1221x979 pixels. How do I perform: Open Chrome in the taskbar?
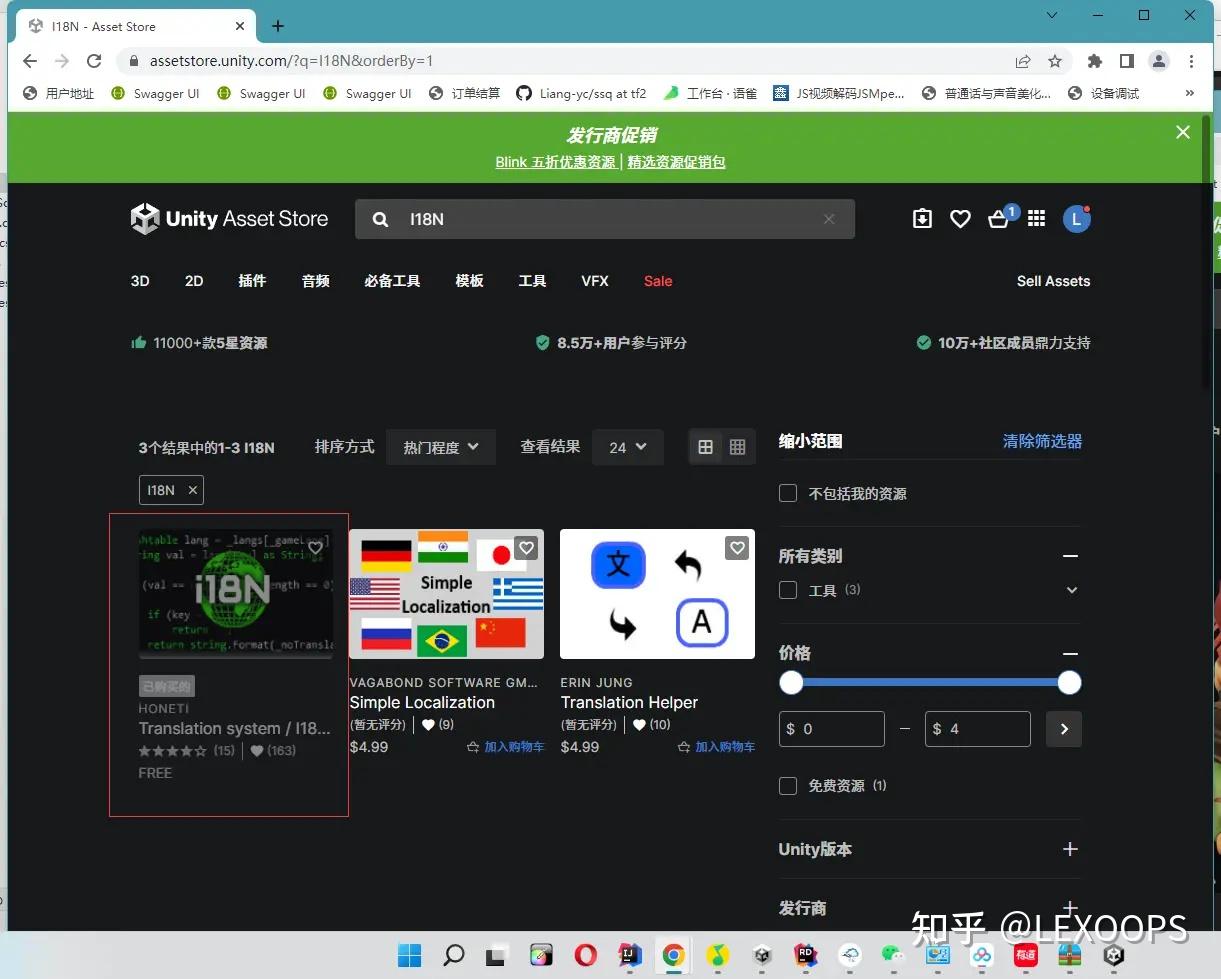click(673, 955)
